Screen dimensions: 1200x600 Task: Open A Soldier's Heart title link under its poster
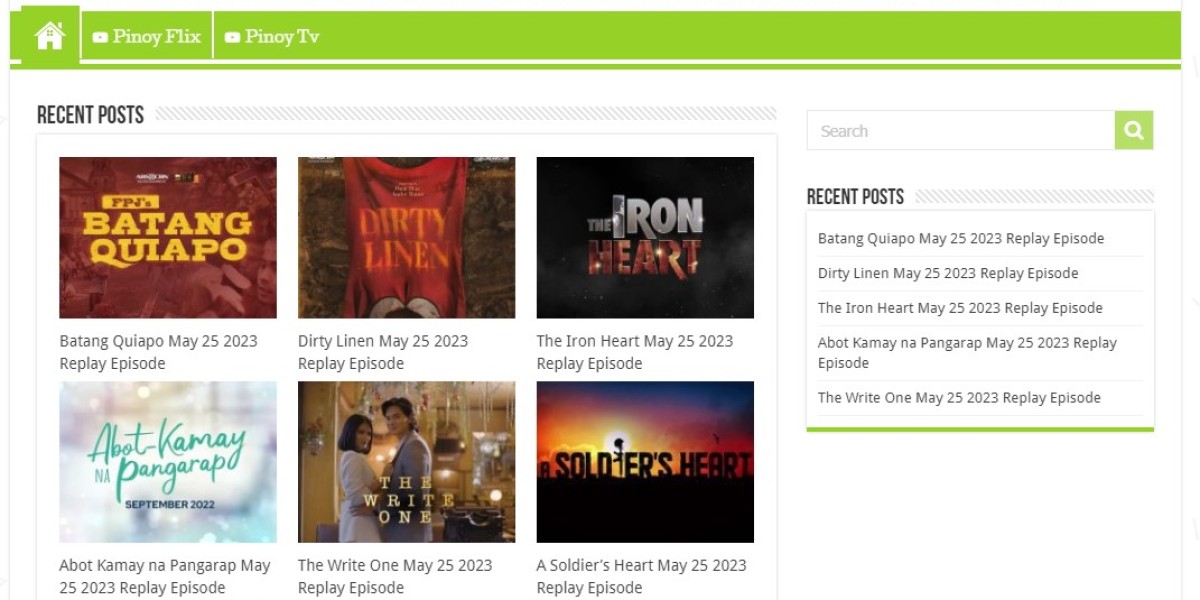(x=642, y=576)
